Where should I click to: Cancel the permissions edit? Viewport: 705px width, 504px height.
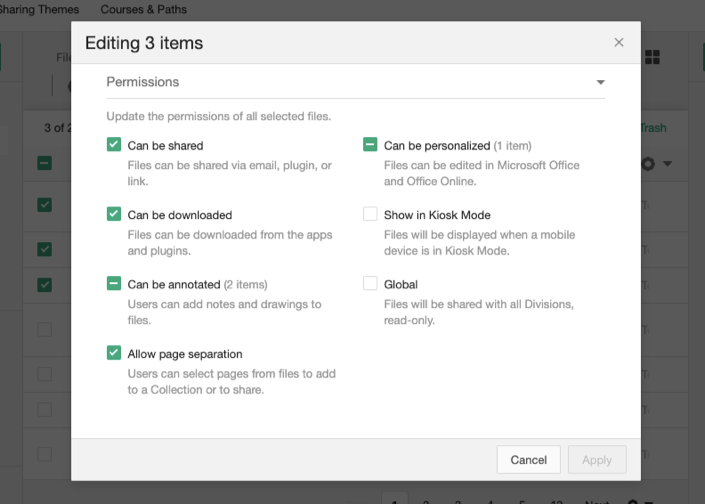pyautogui.click(x=529, y=459)
